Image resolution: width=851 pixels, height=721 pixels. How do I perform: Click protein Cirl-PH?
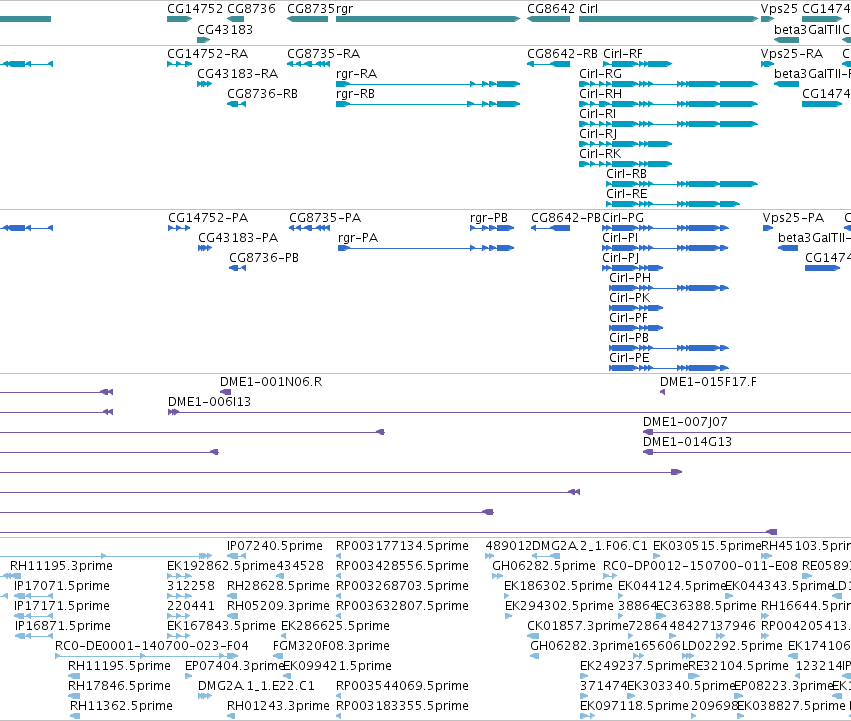coord(669,288)
